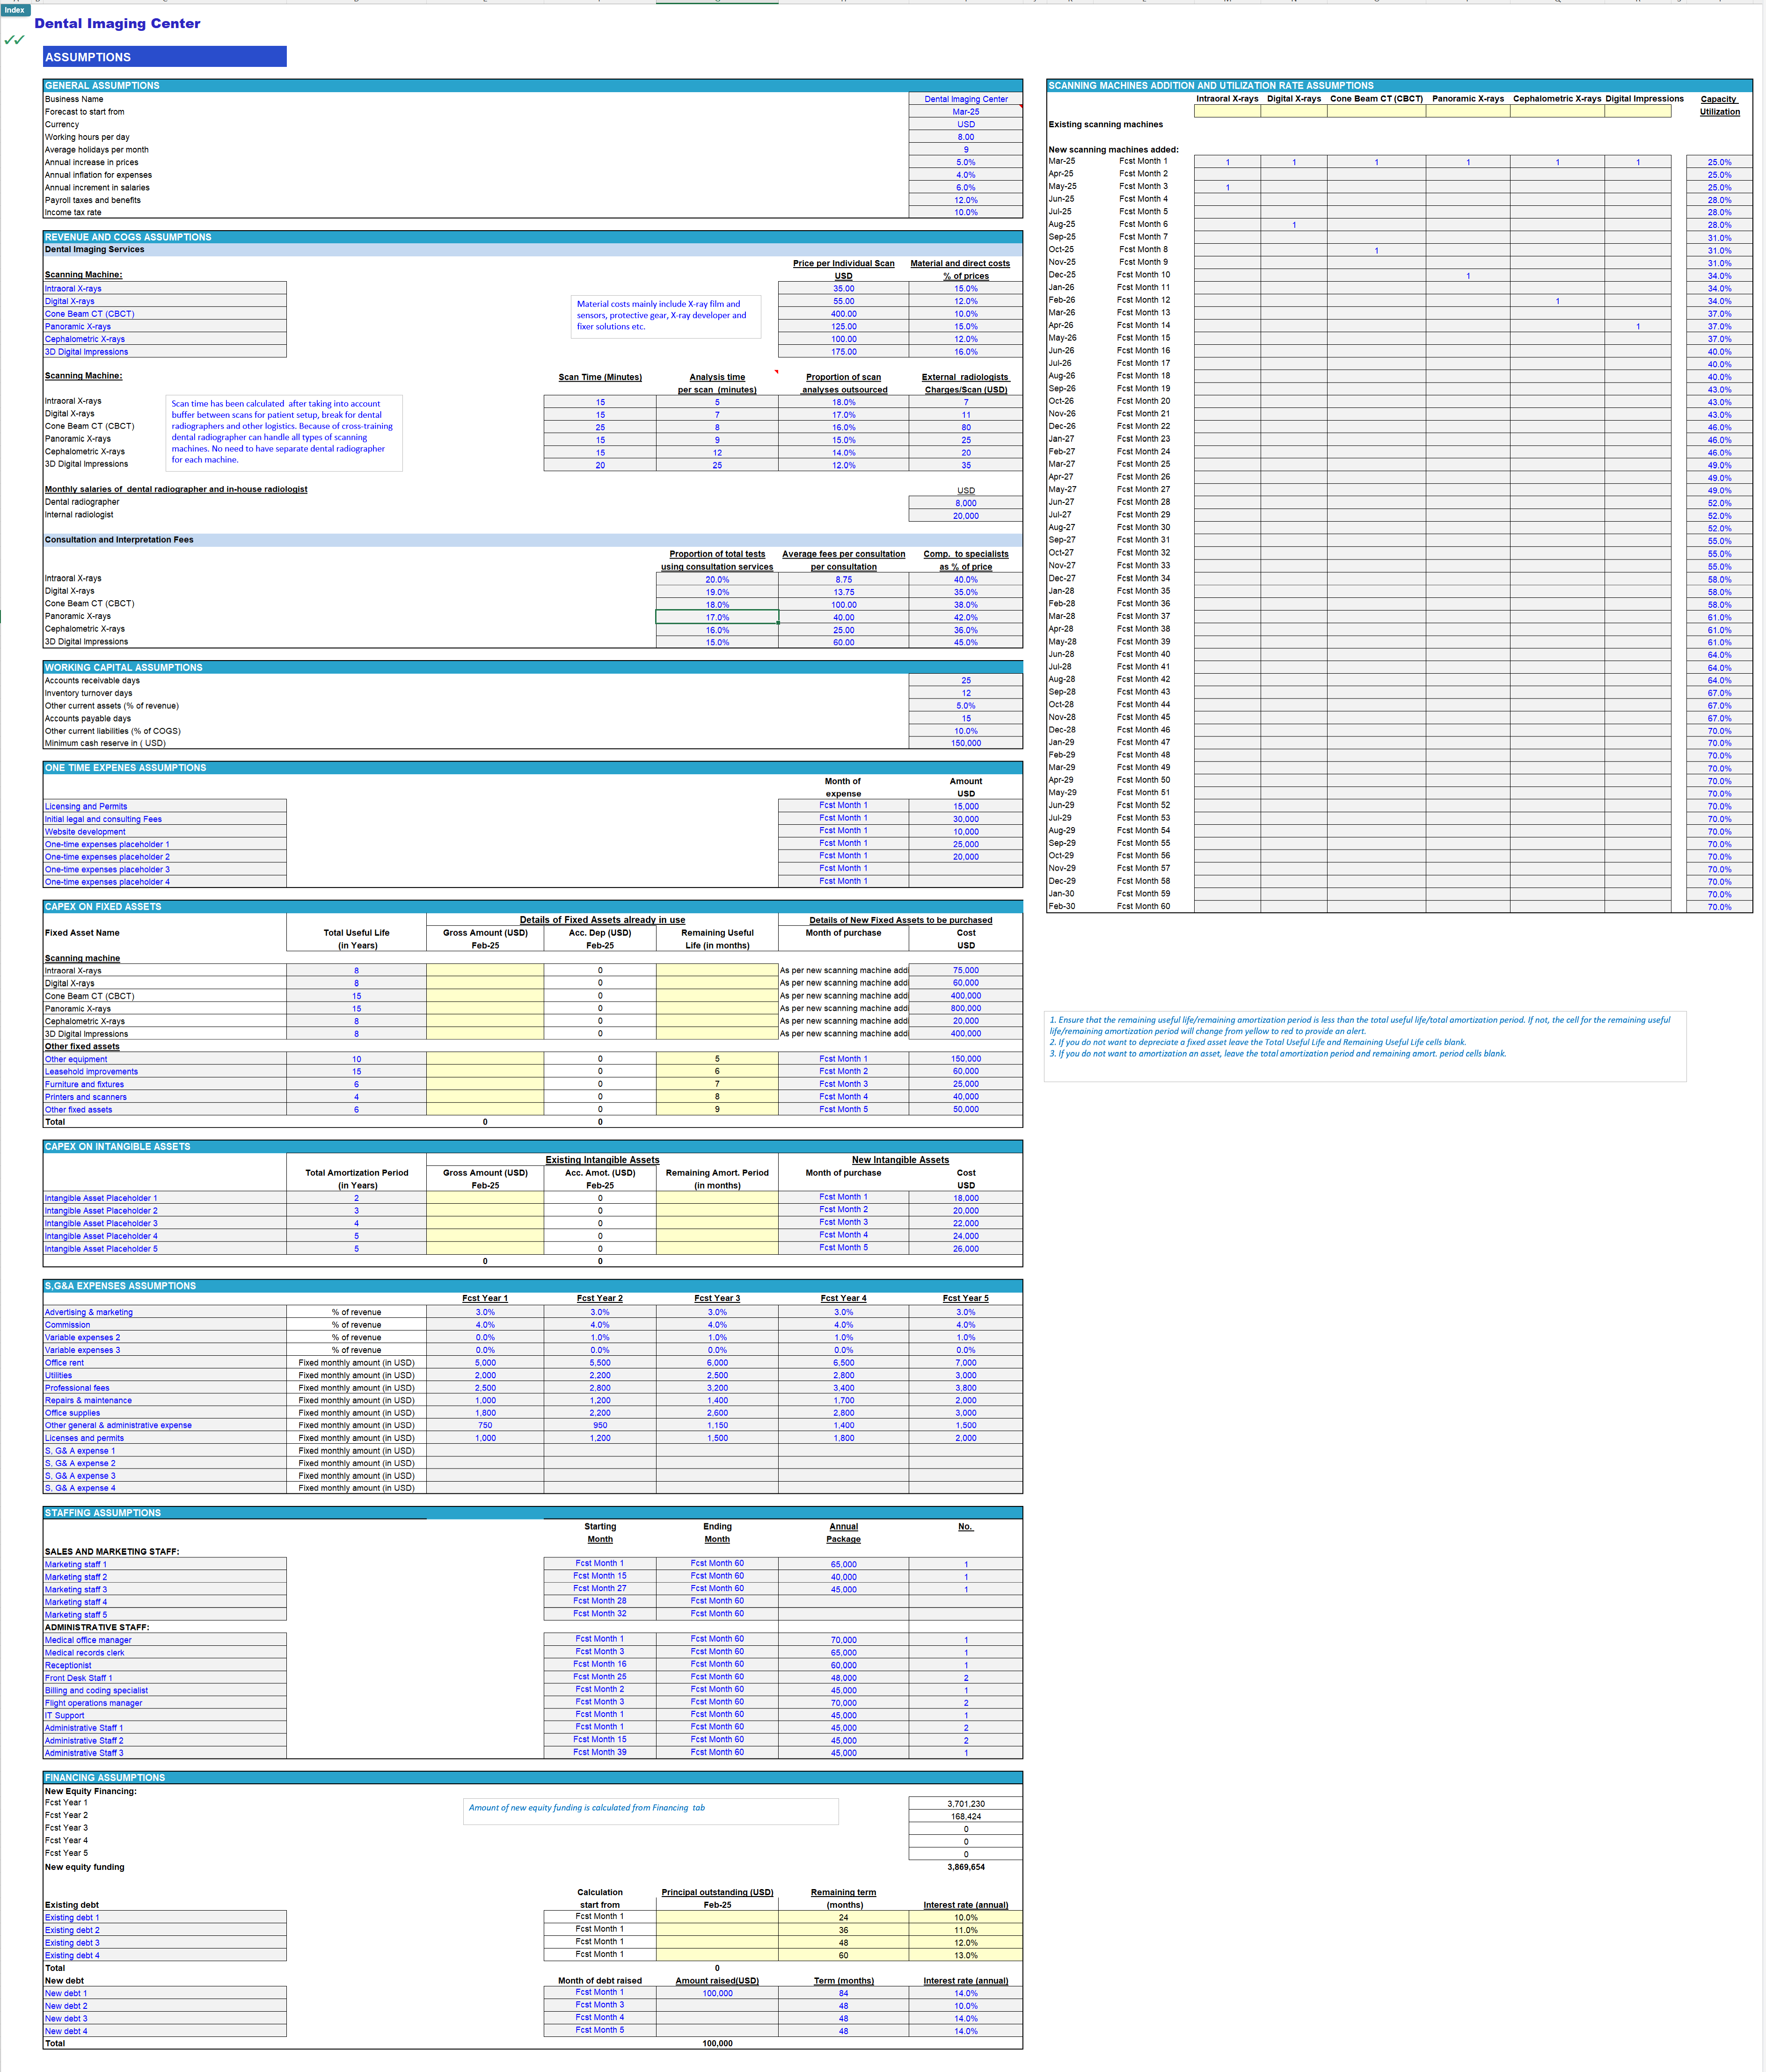Image resolution: width=1766 pixels, height=2072 pixels.
Task: Select the blue ASSUMPTIONS banner
Action: point(165,57)
